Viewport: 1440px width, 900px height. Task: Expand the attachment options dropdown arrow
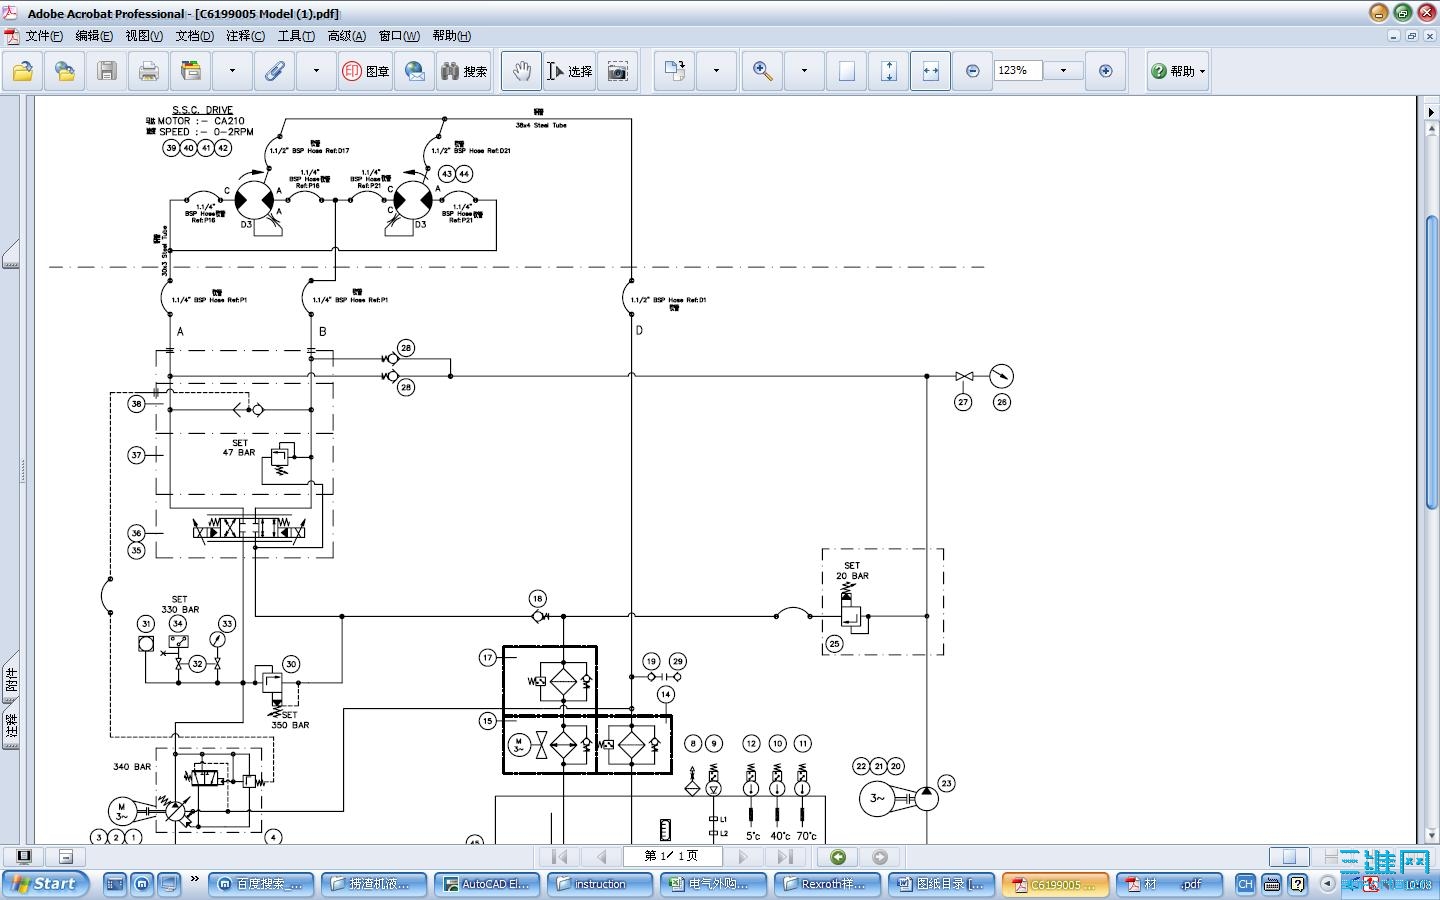(316, 71)
